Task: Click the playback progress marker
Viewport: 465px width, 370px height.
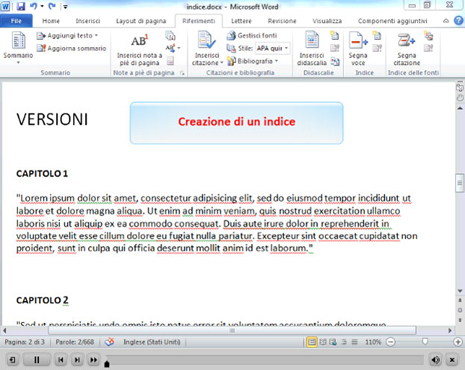Action: [x=107, y=364]
